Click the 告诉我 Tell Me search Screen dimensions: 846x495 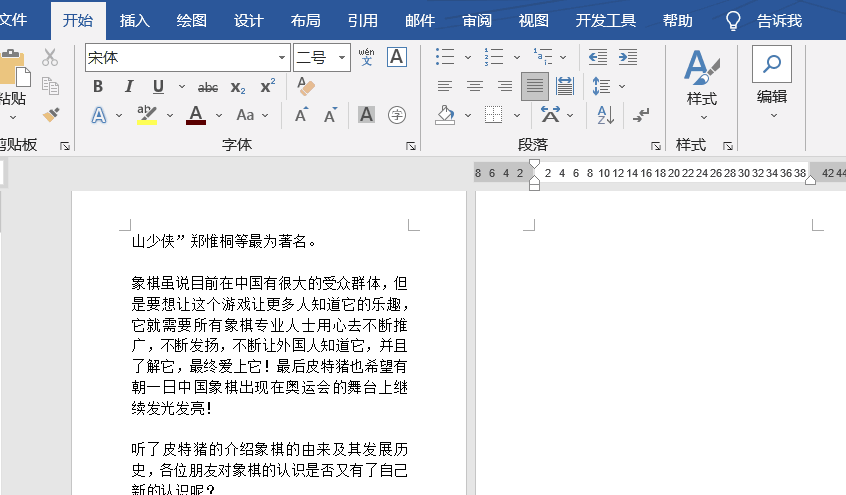pyautogui.click(x=763, y=21)
